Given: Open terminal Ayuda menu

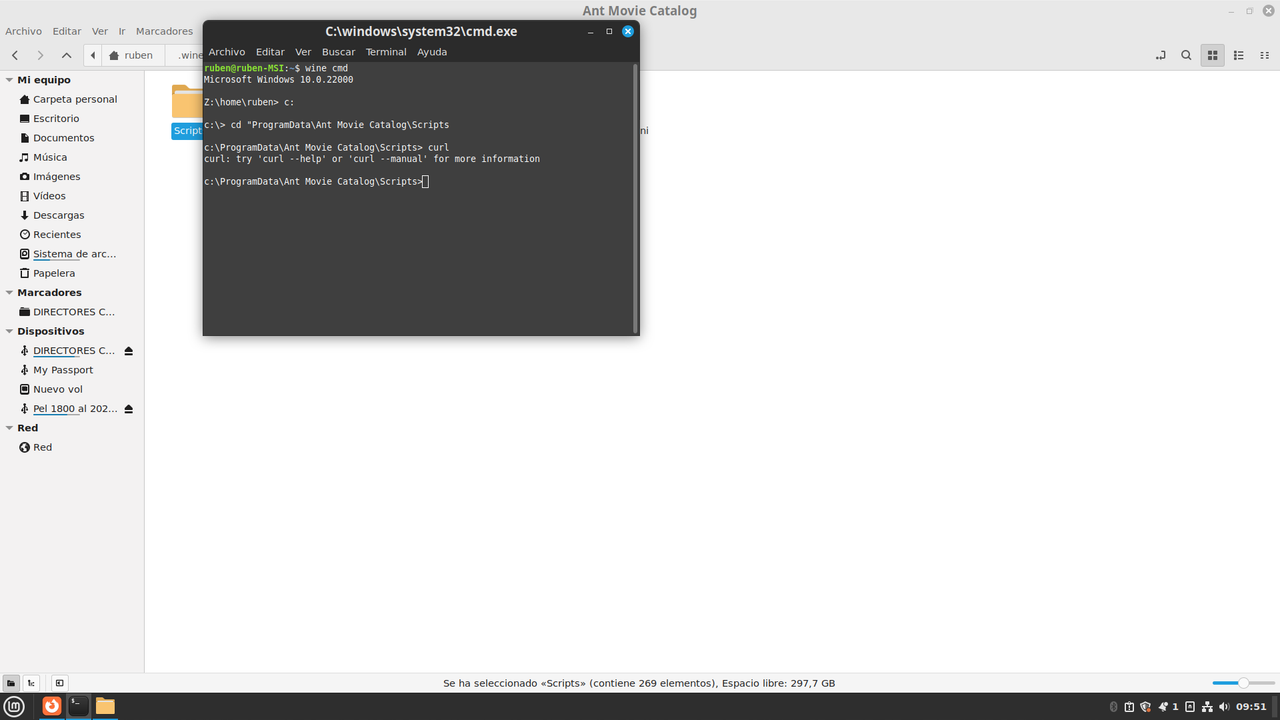Looking at the screenshot, I should (x=432, y=52).
